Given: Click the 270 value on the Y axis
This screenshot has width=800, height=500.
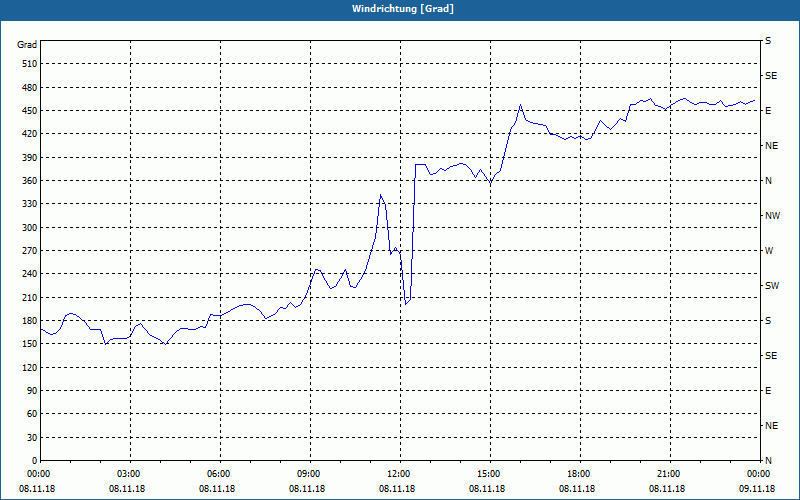Looking at the screenshot, I should coord(30,251).
